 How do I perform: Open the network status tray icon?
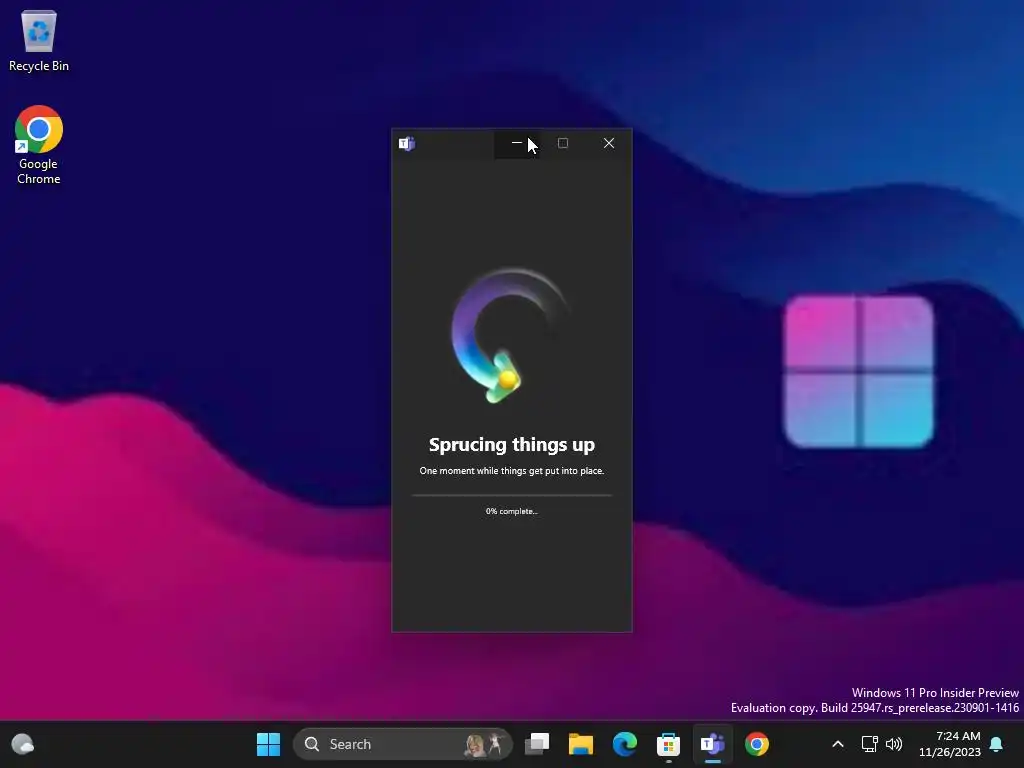pyautogui.click(x=870, y=744)
